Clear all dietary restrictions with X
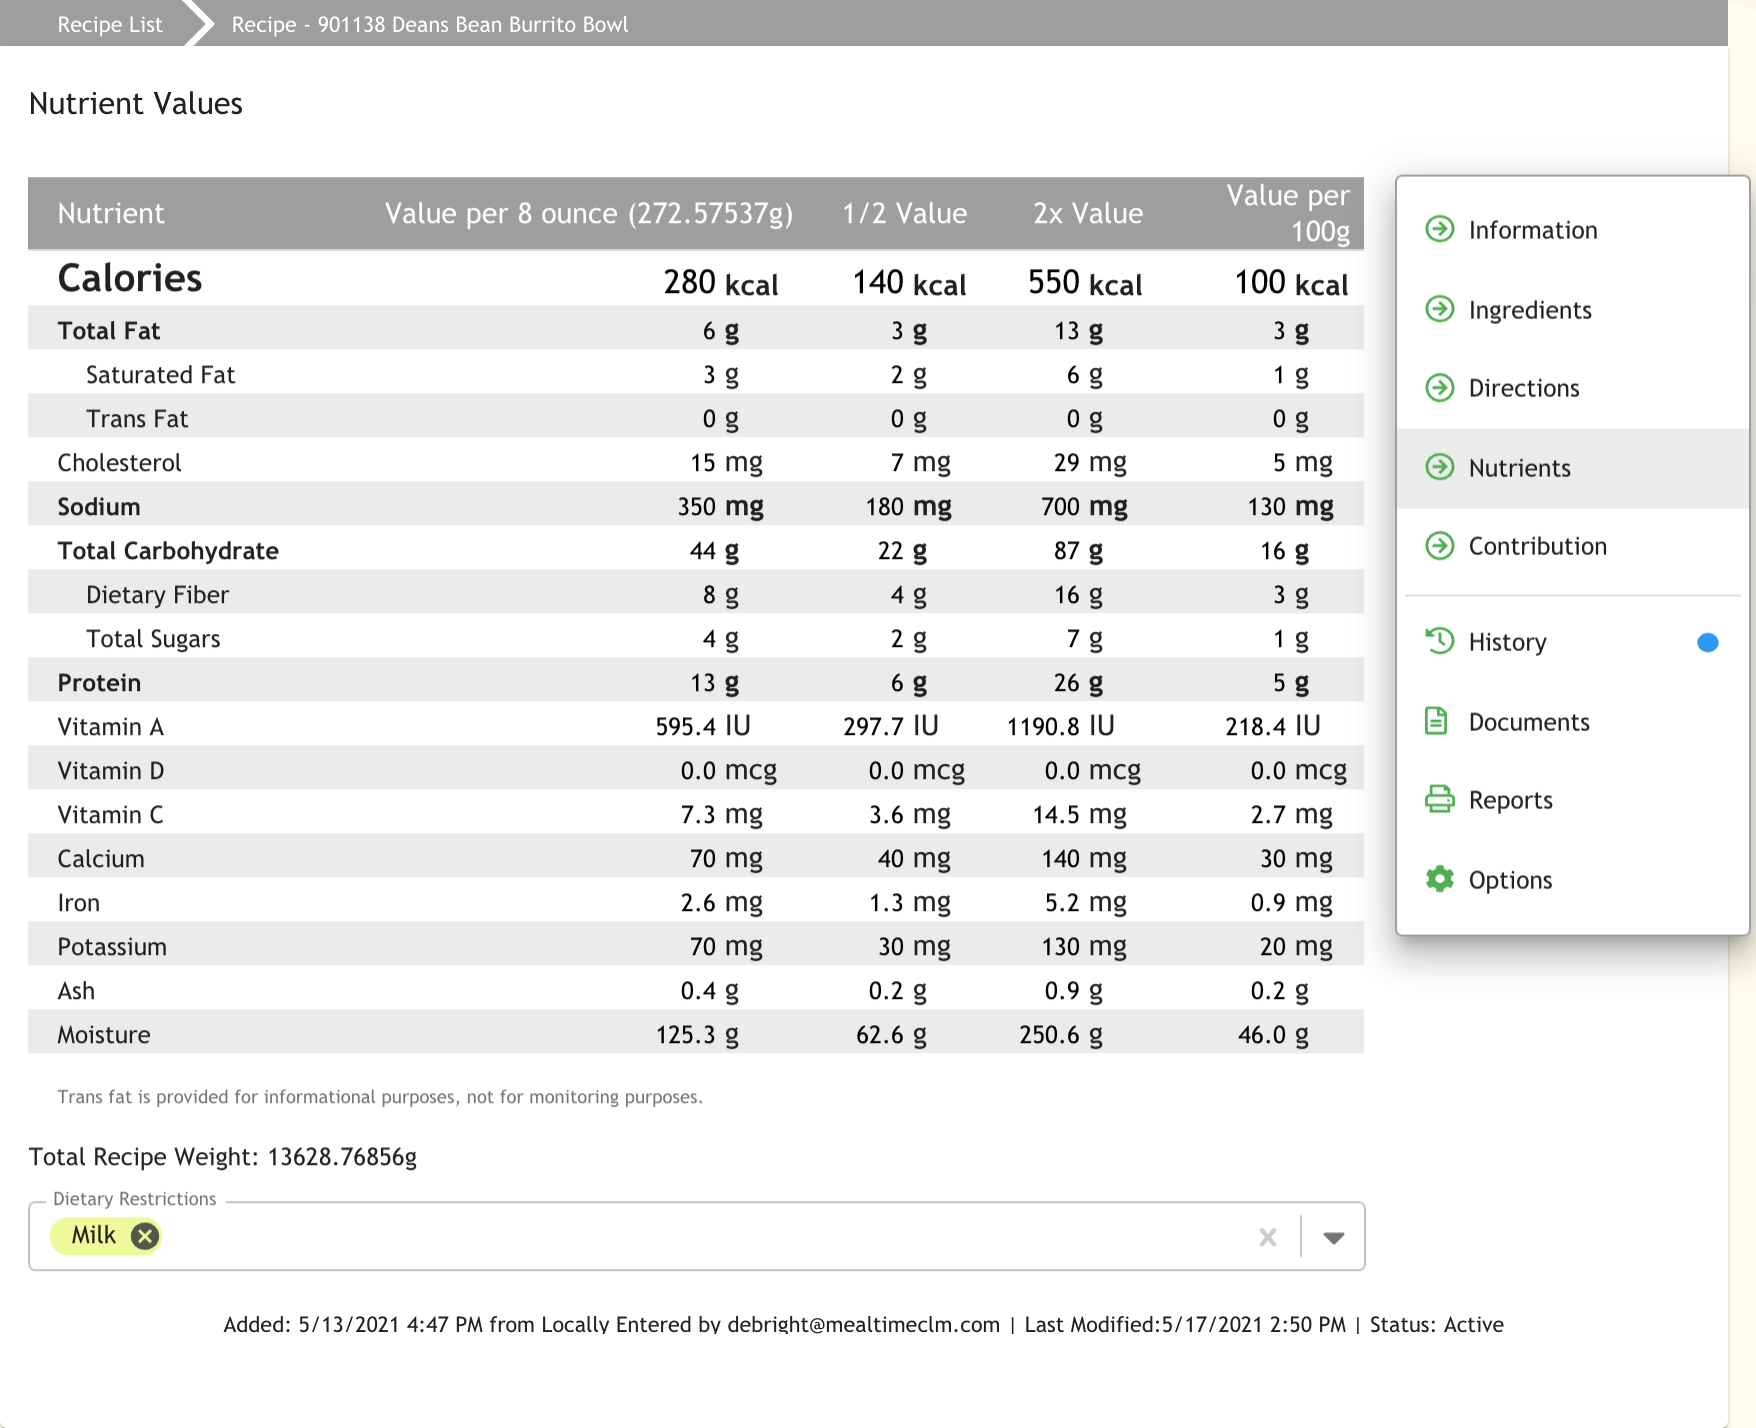 (1268, 1237)
